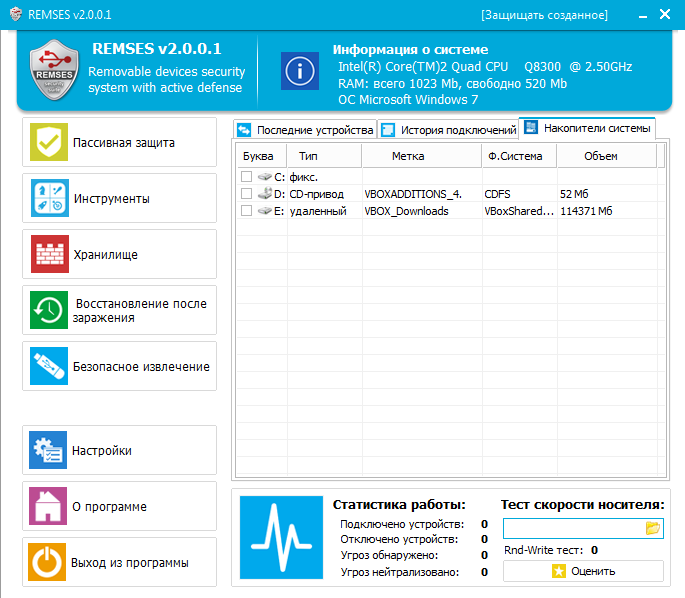
Task: Tick the checkbox for drive D:
Action: 246,194
